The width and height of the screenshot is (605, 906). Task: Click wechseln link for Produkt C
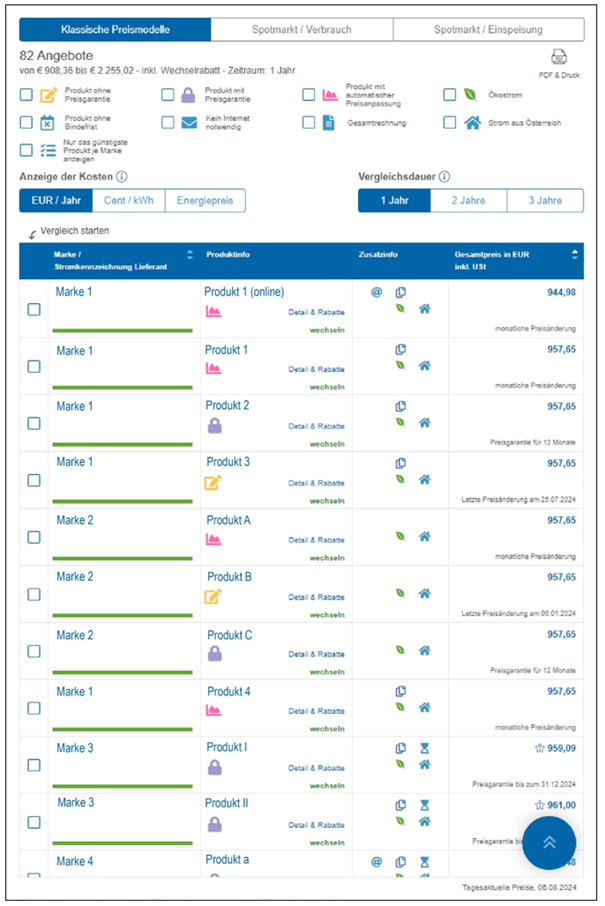click(327, 672)
